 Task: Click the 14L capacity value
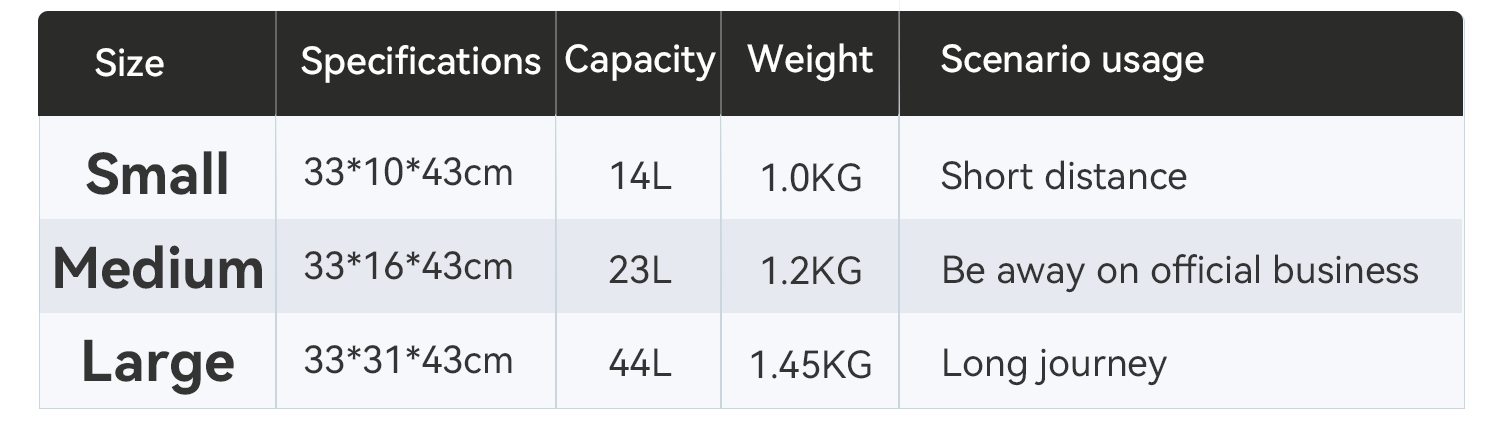[640, 178]
